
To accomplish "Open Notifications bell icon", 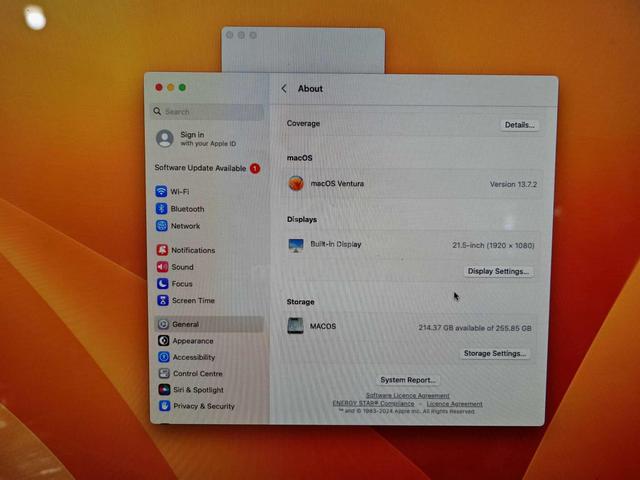I will tap(162, 250).
